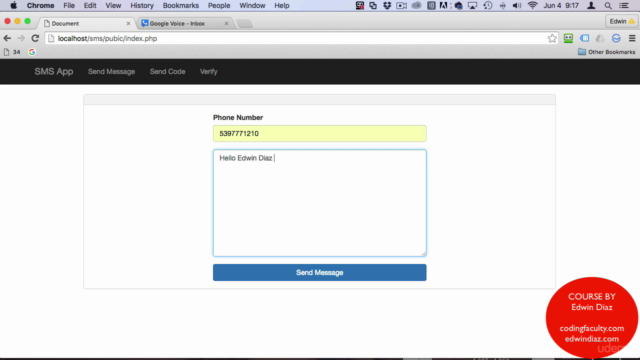This screenshot has height=360, width=640.
Task: Click the red-badged monitor menu bar icon
Action: click(x=360, y=5)
